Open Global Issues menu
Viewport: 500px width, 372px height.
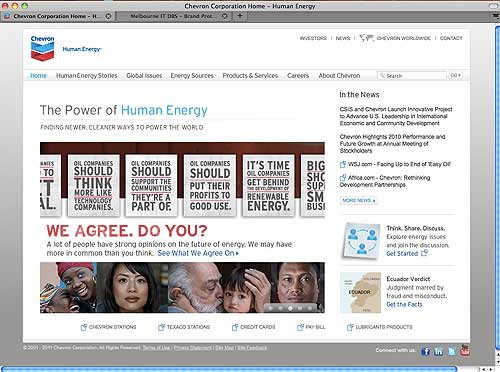point(144,76)
